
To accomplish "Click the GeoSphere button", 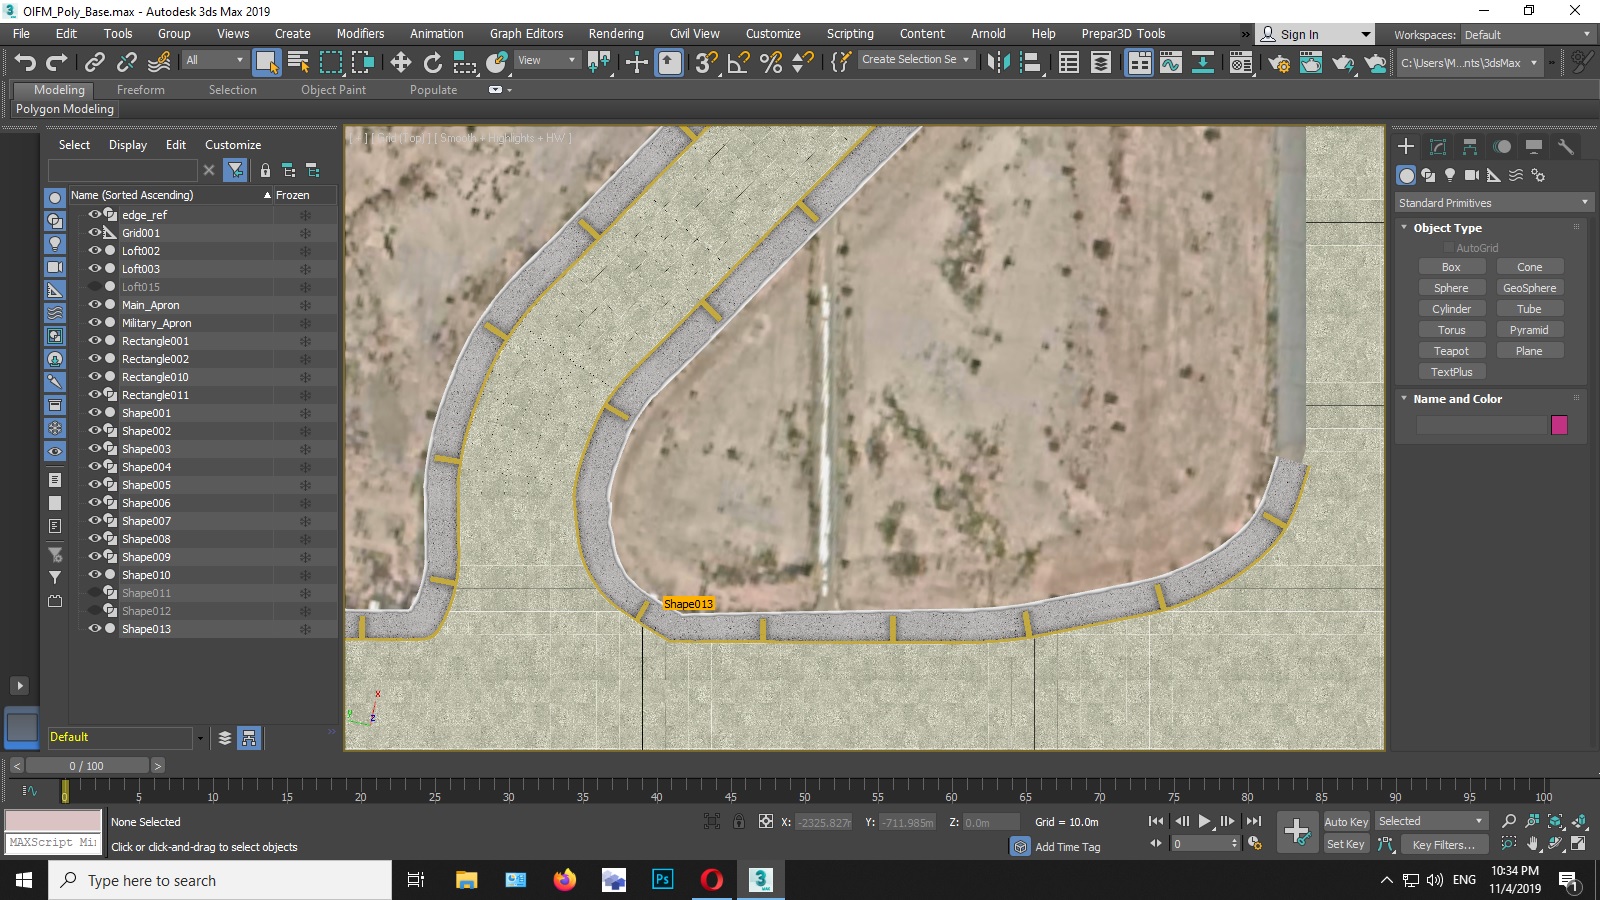I will point(1529,288).
